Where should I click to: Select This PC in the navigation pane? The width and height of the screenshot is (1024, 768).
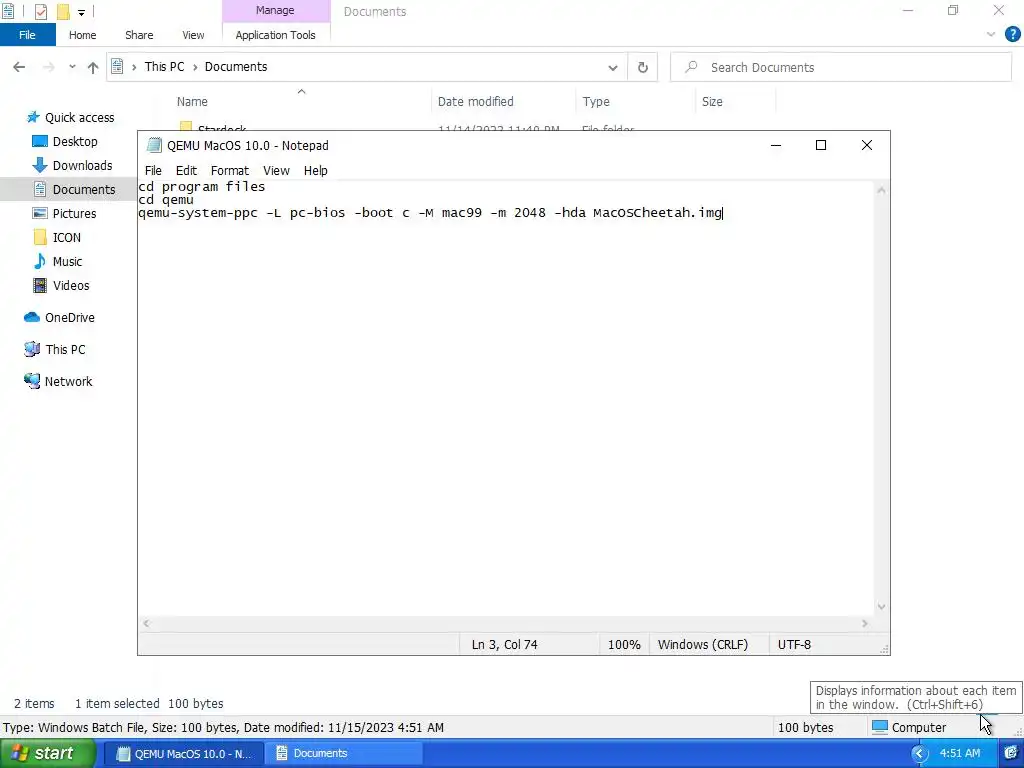(65, 349)
